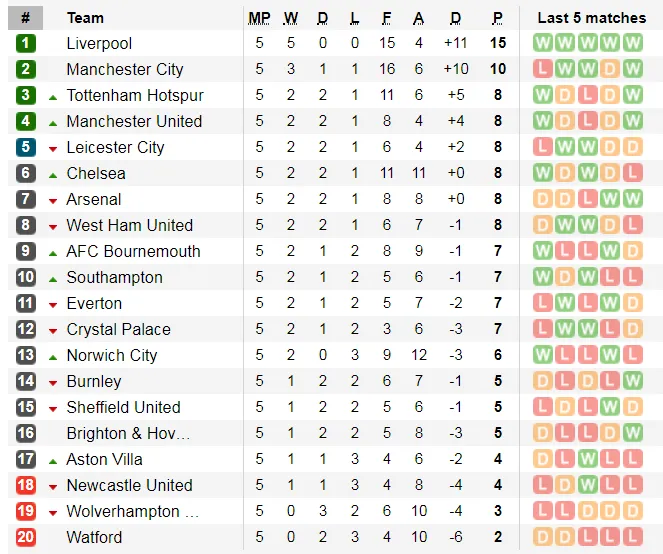Screen dimensions: 663x554
Task: Open the Liverpool team link
Action: coord(99,43)
